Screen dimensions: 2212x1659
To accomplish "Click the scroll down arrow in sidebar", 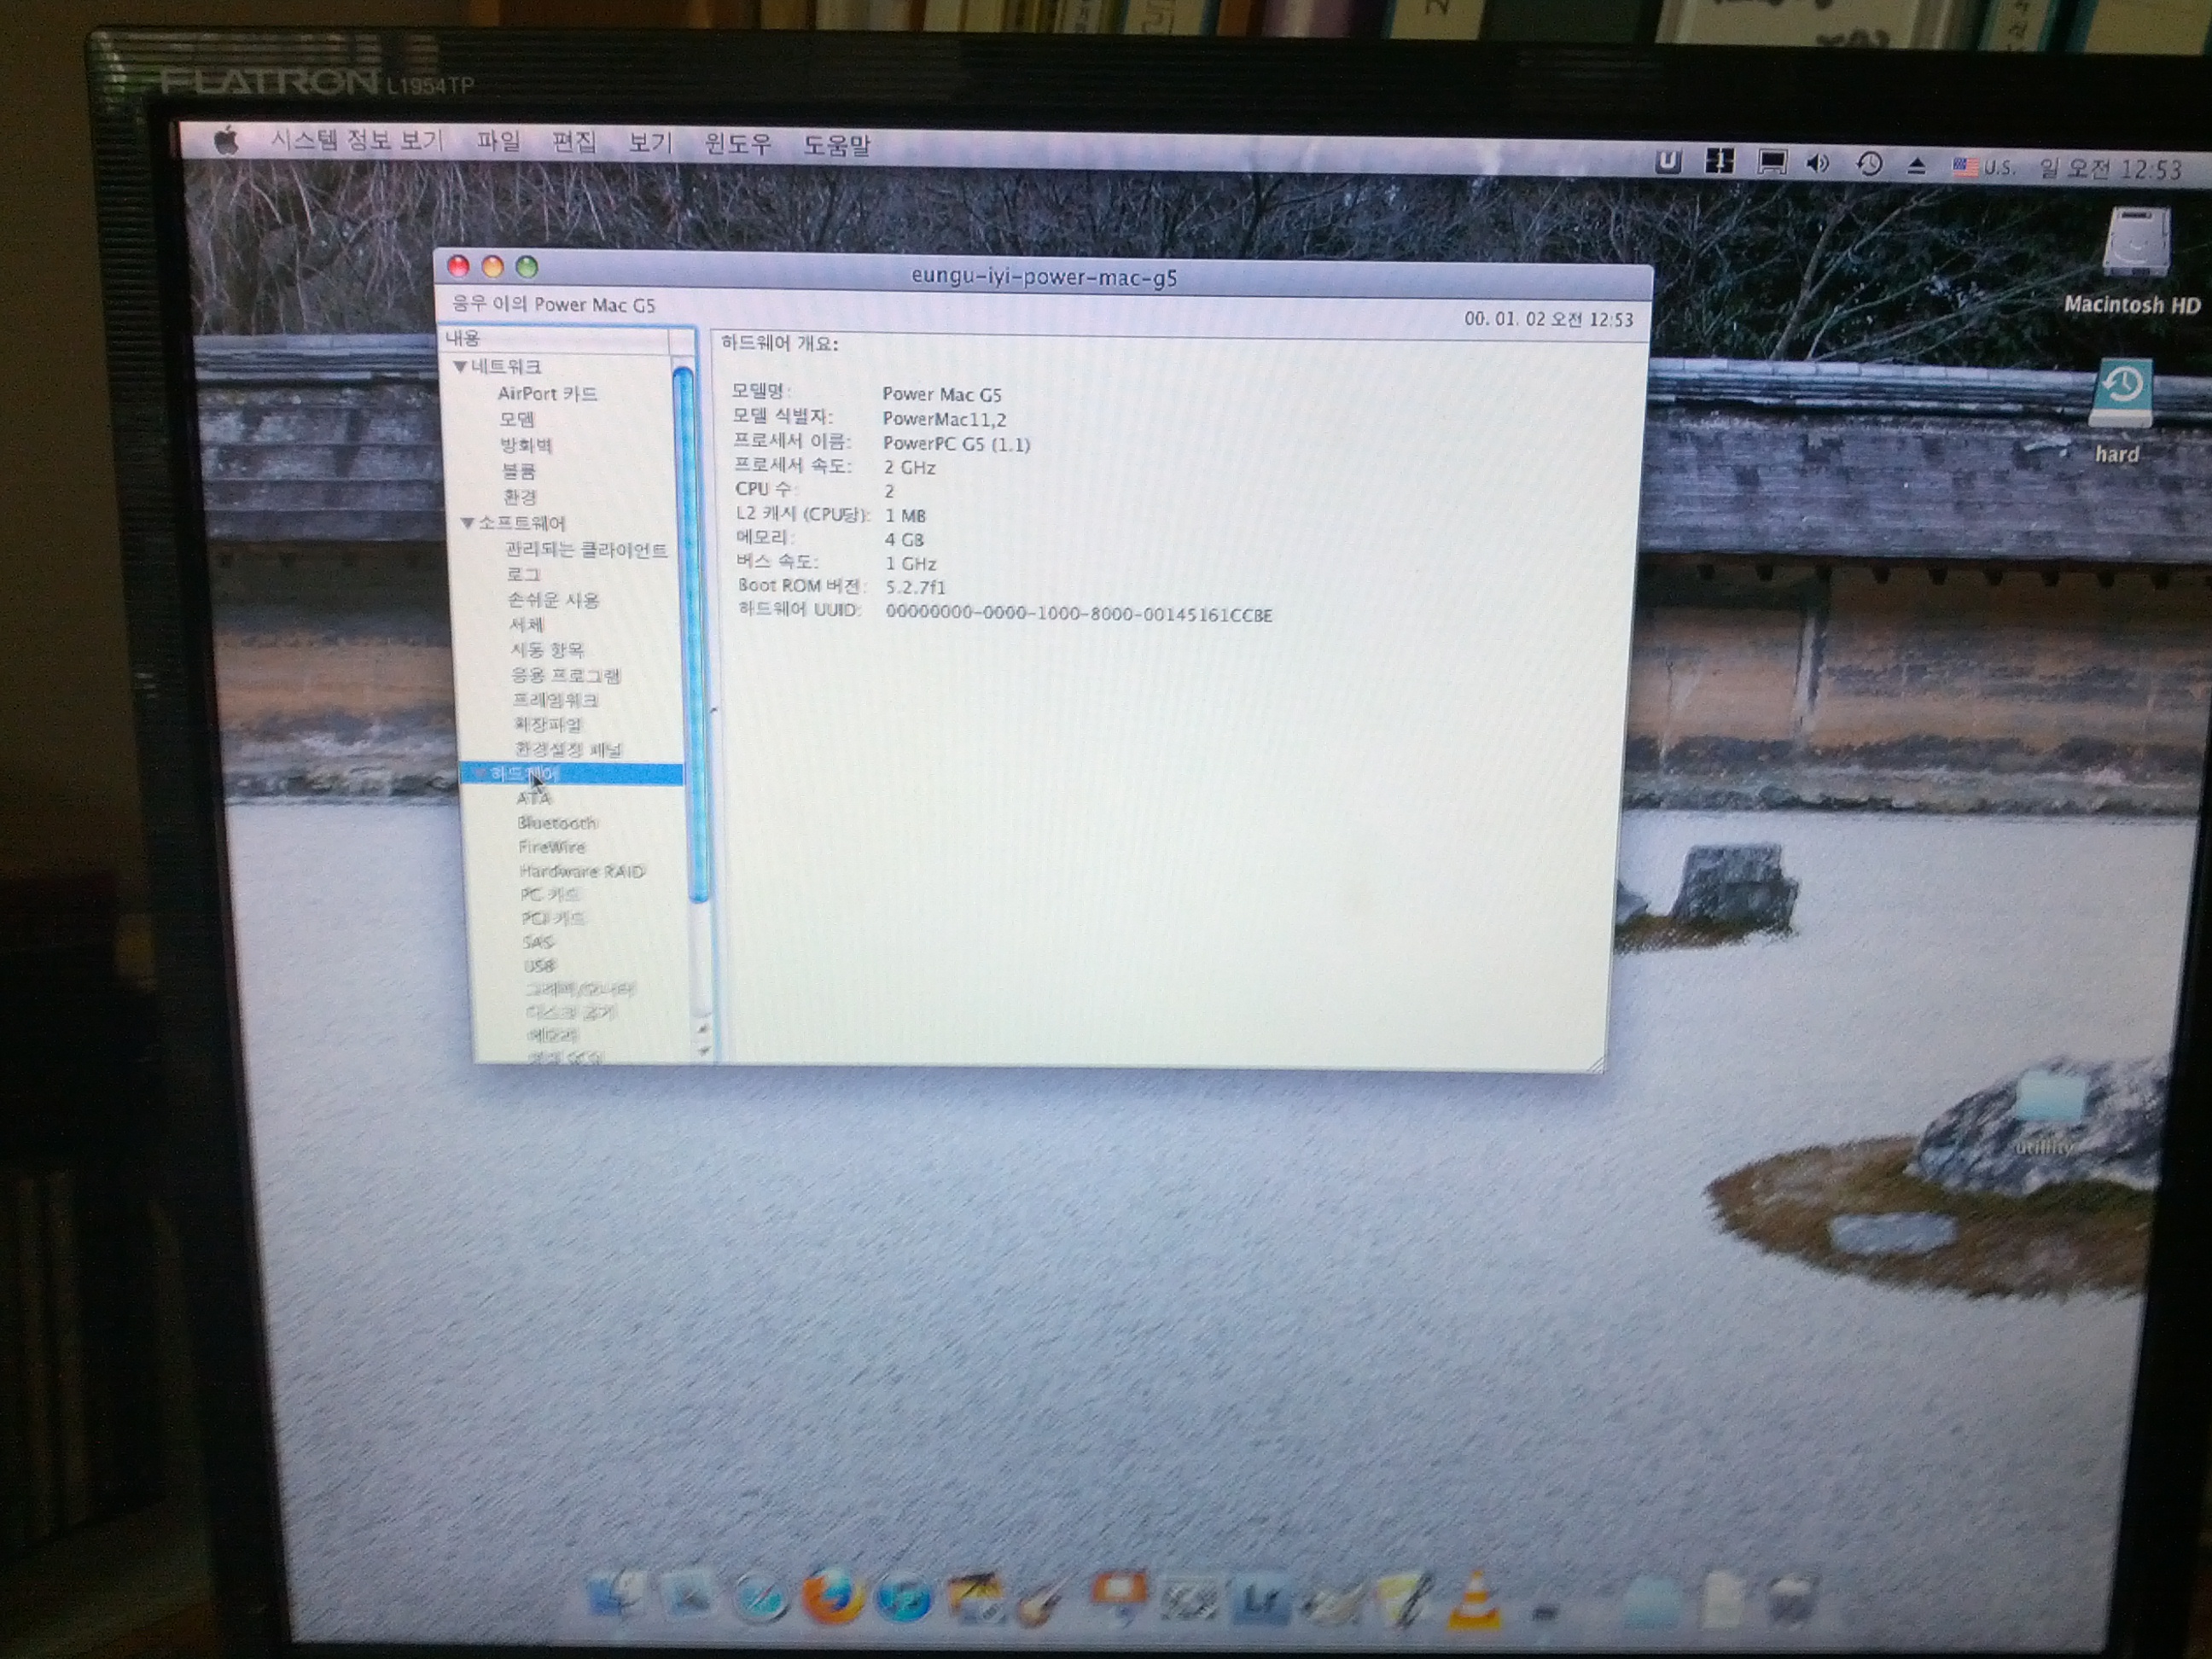I will click(x=703, y=1051).
